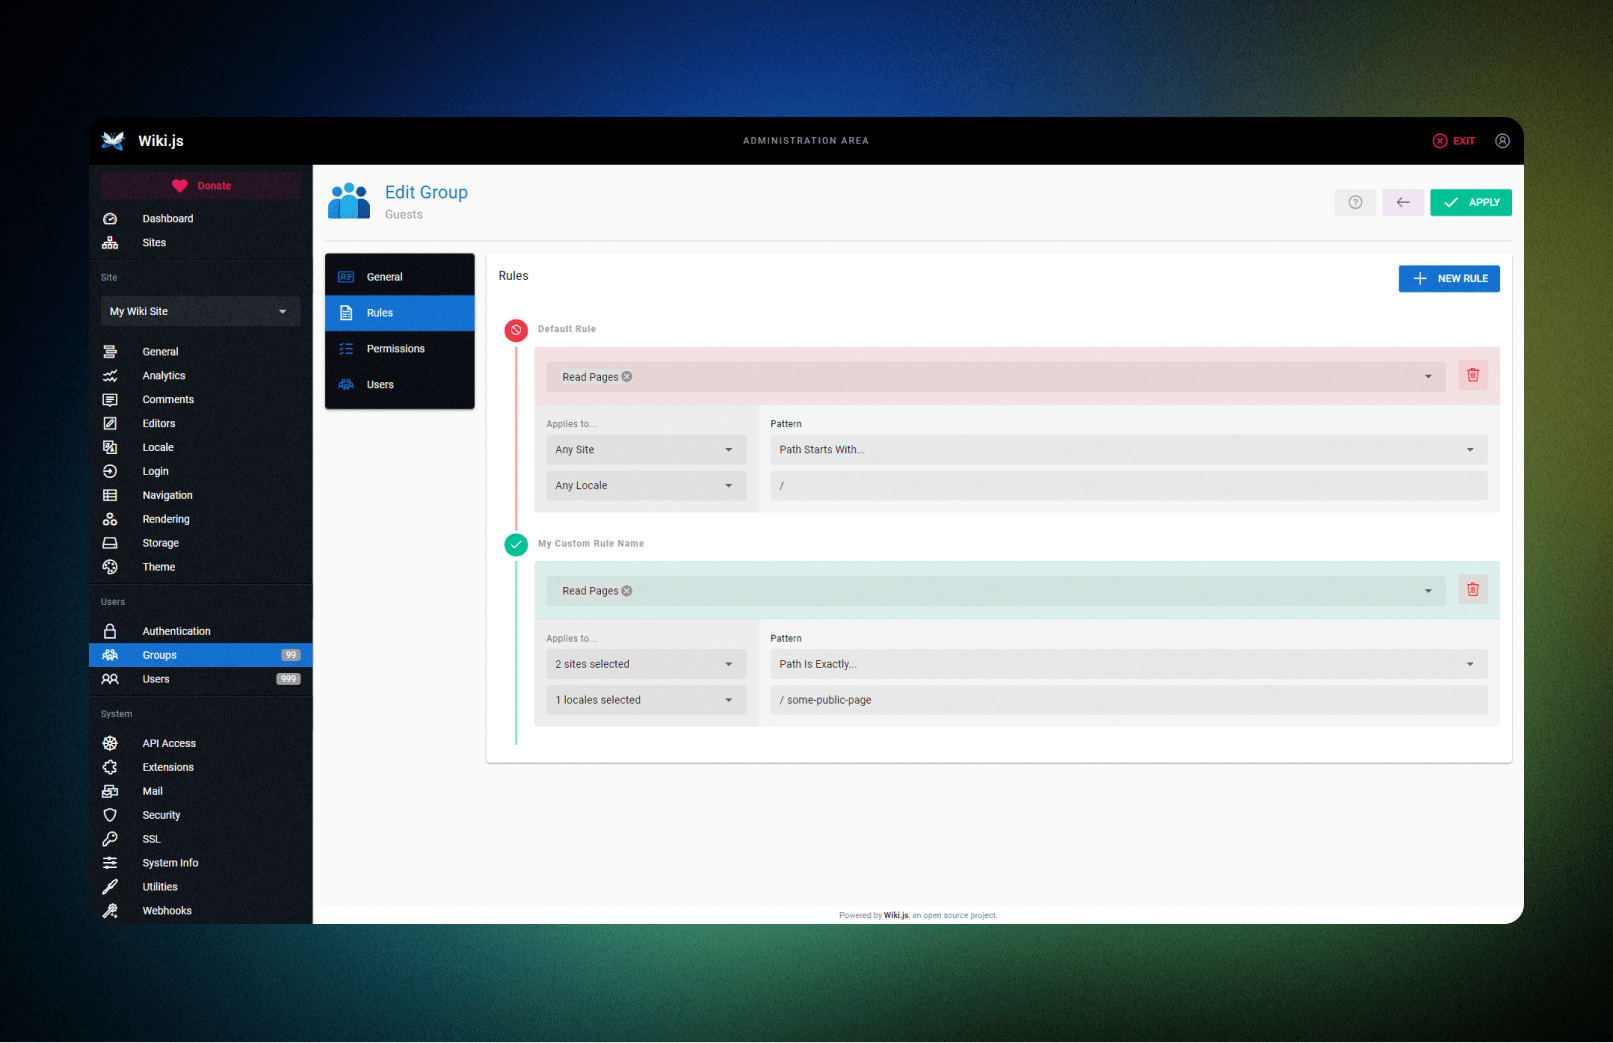Image resolution: width=1613 pixels, height=1043 pixels.
Task: Open Path Is Exactly pattern dropdown
Action: [1128, 664]
